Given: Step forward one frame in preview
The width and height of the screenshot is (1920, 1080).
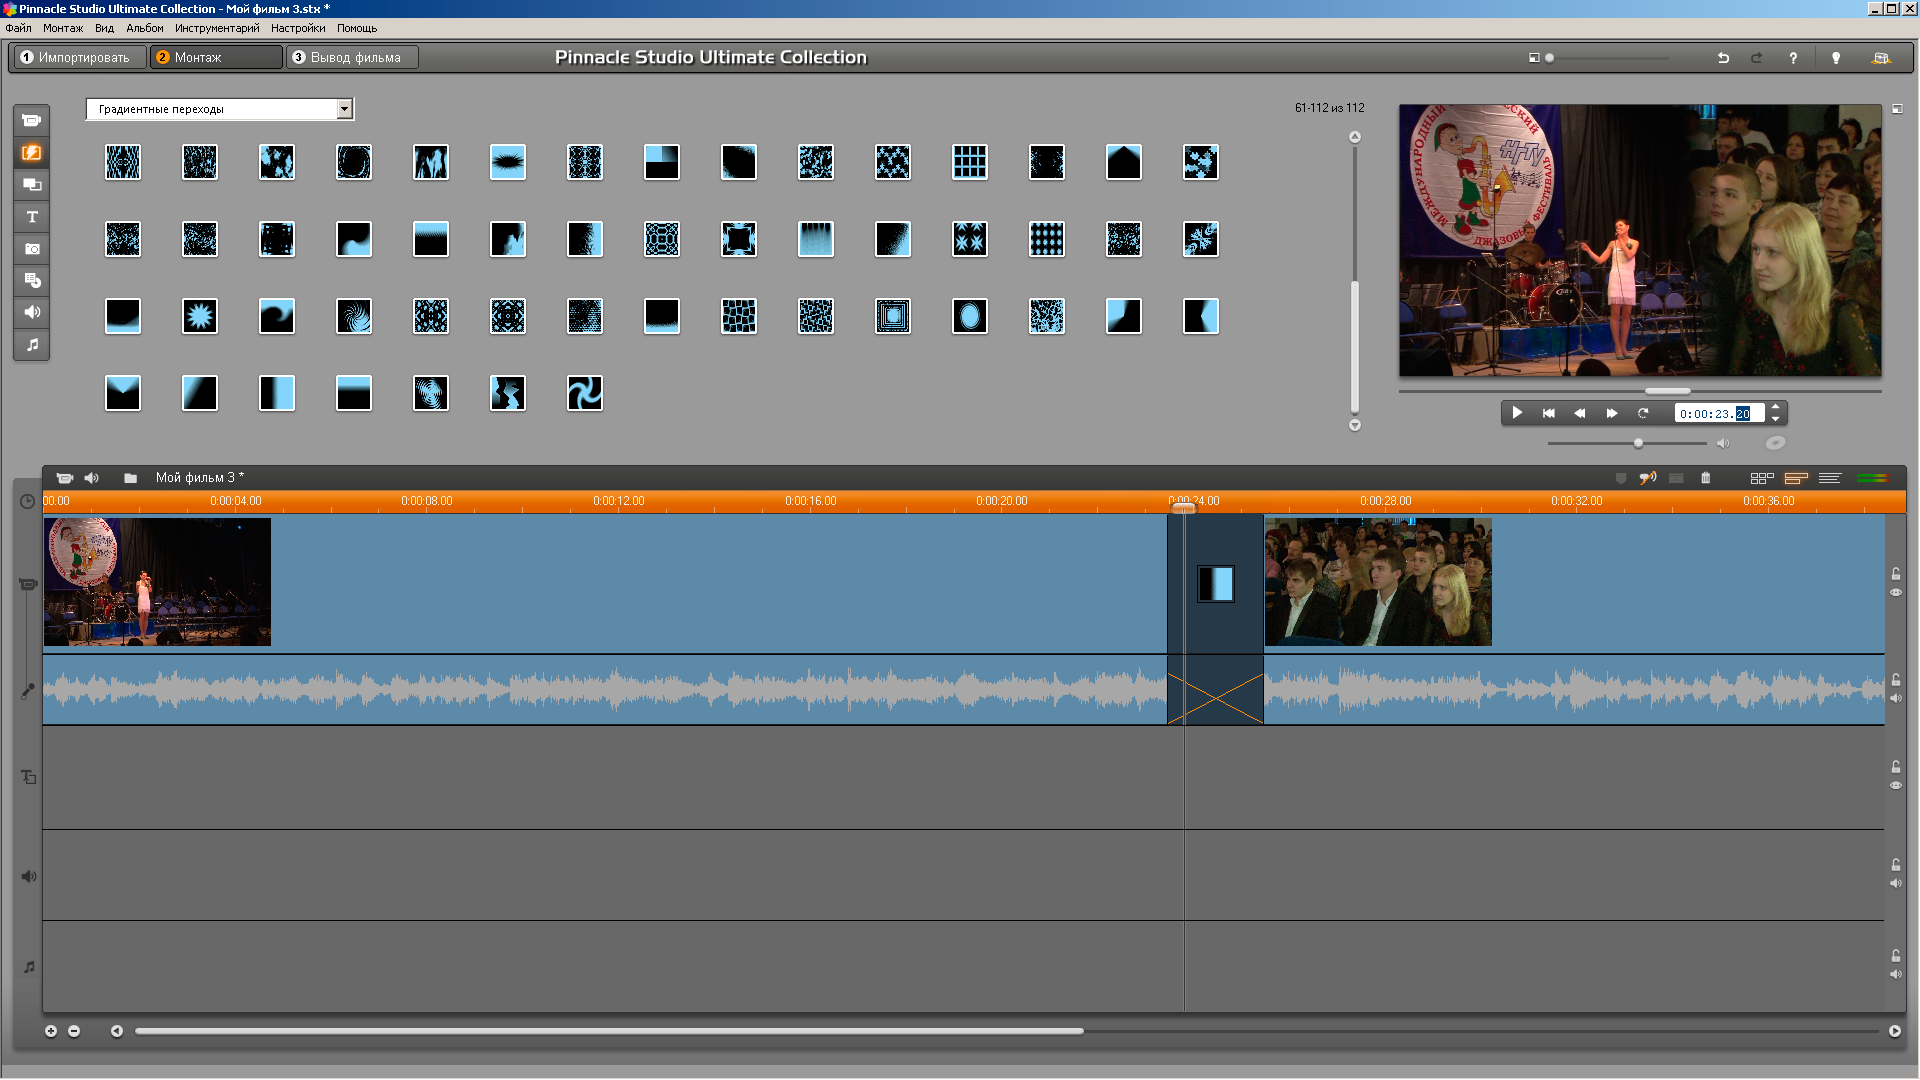Looking at the screenshot, I should 1612,413.
